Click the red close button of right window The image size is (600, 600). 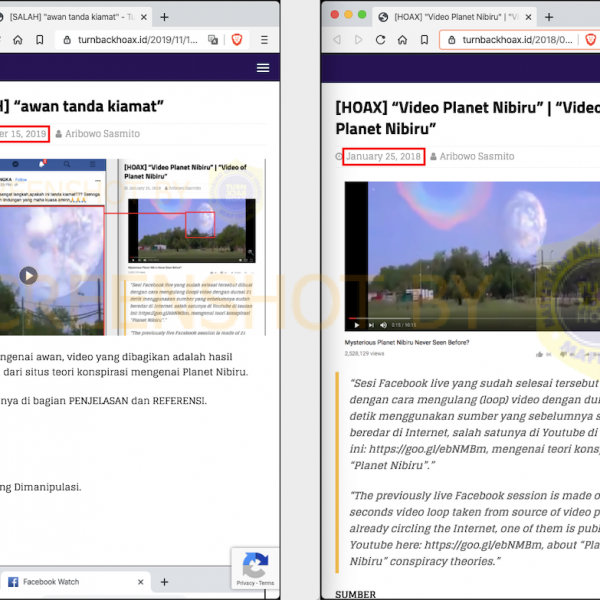click(335, 15)
